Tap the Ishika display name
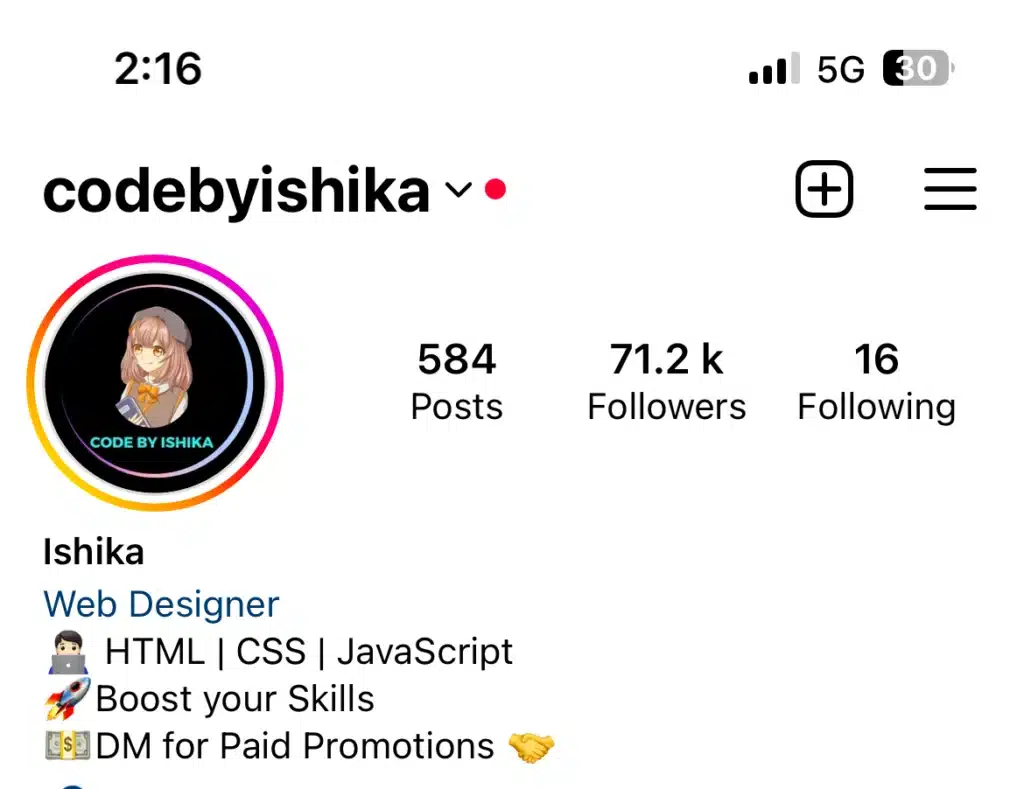This screenshot has height=789, width=1024. [93, 552]
